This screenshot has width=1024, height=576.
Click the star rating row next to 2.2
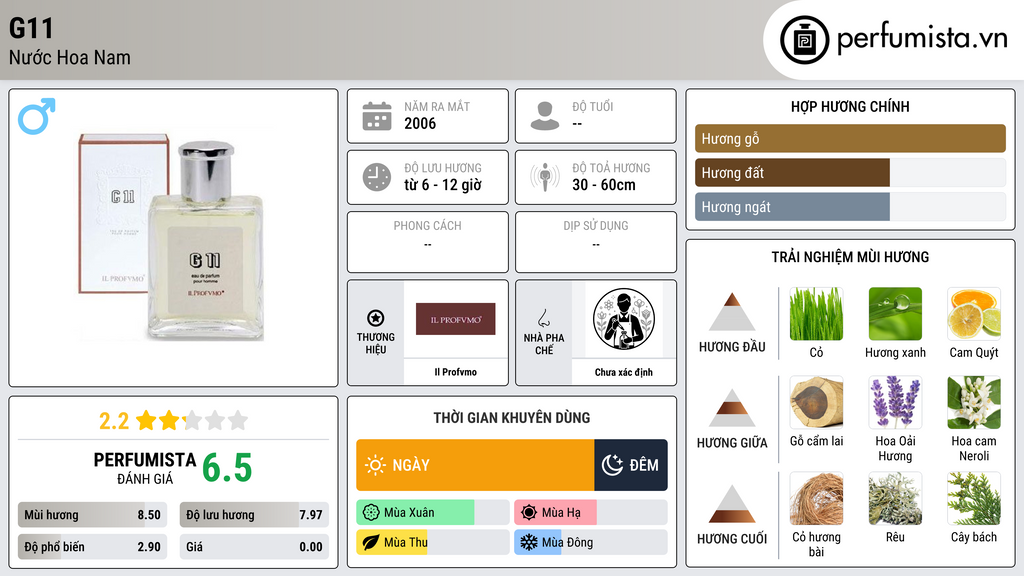pyautogui.click(x=192, y=420)
